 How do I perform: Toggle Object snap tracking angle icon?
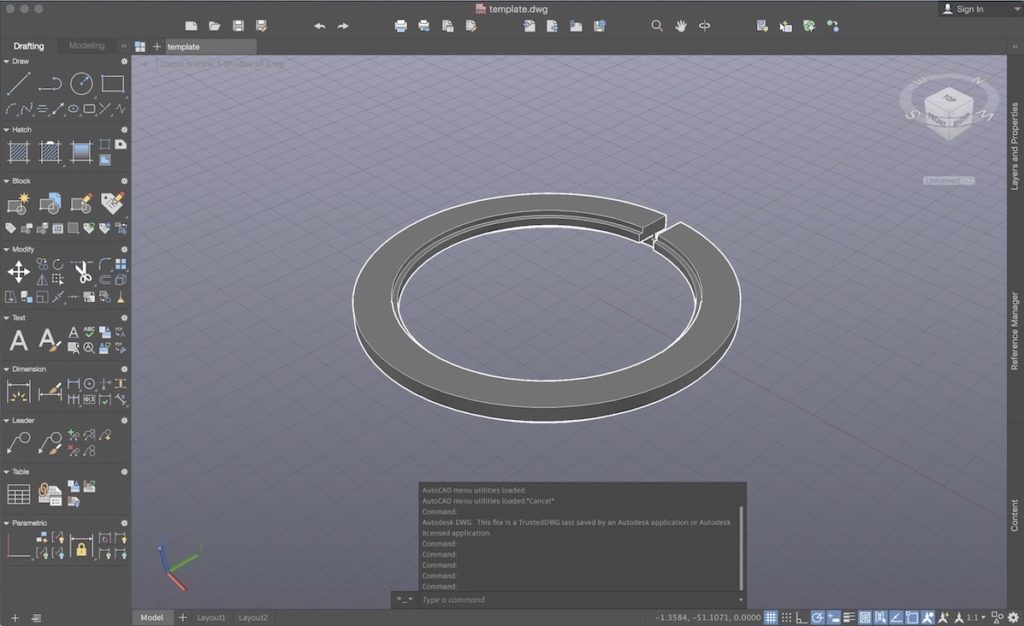click(896, 618)
